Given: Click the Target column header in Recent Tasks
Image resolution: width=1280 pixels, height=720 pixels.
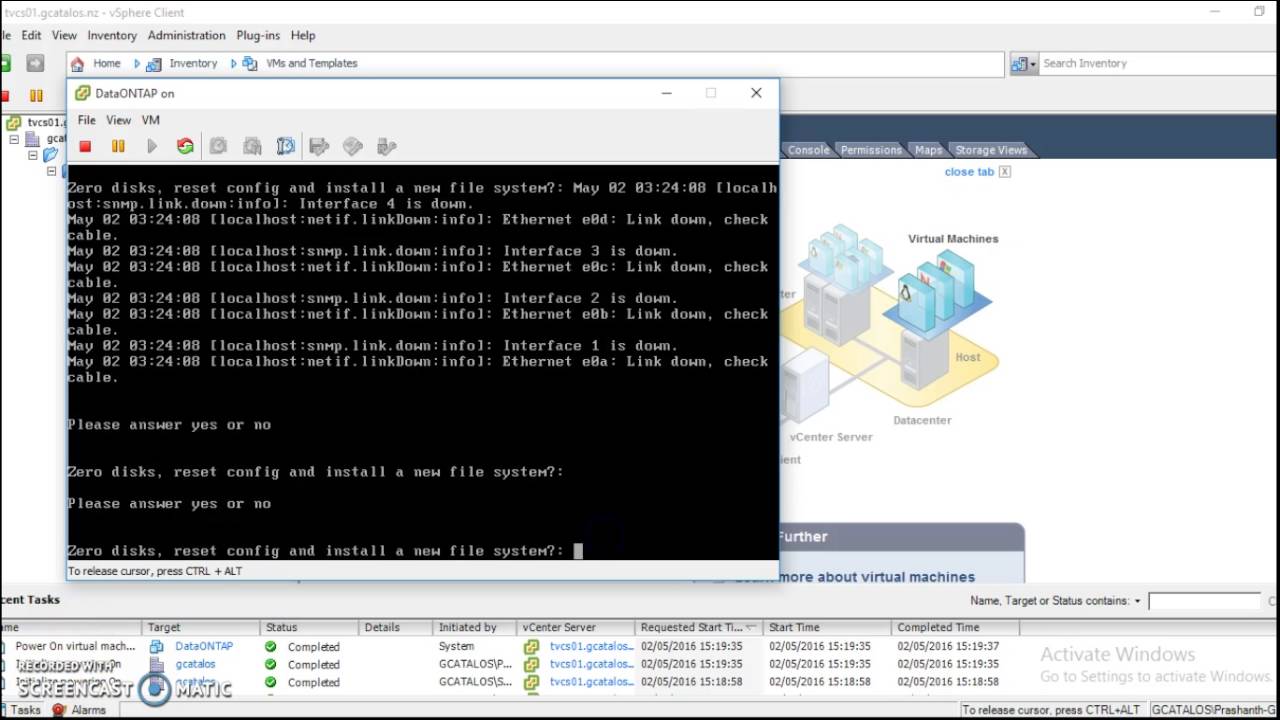Looking at the screenshot, I should pyautogui.click(x=201, y=628).
